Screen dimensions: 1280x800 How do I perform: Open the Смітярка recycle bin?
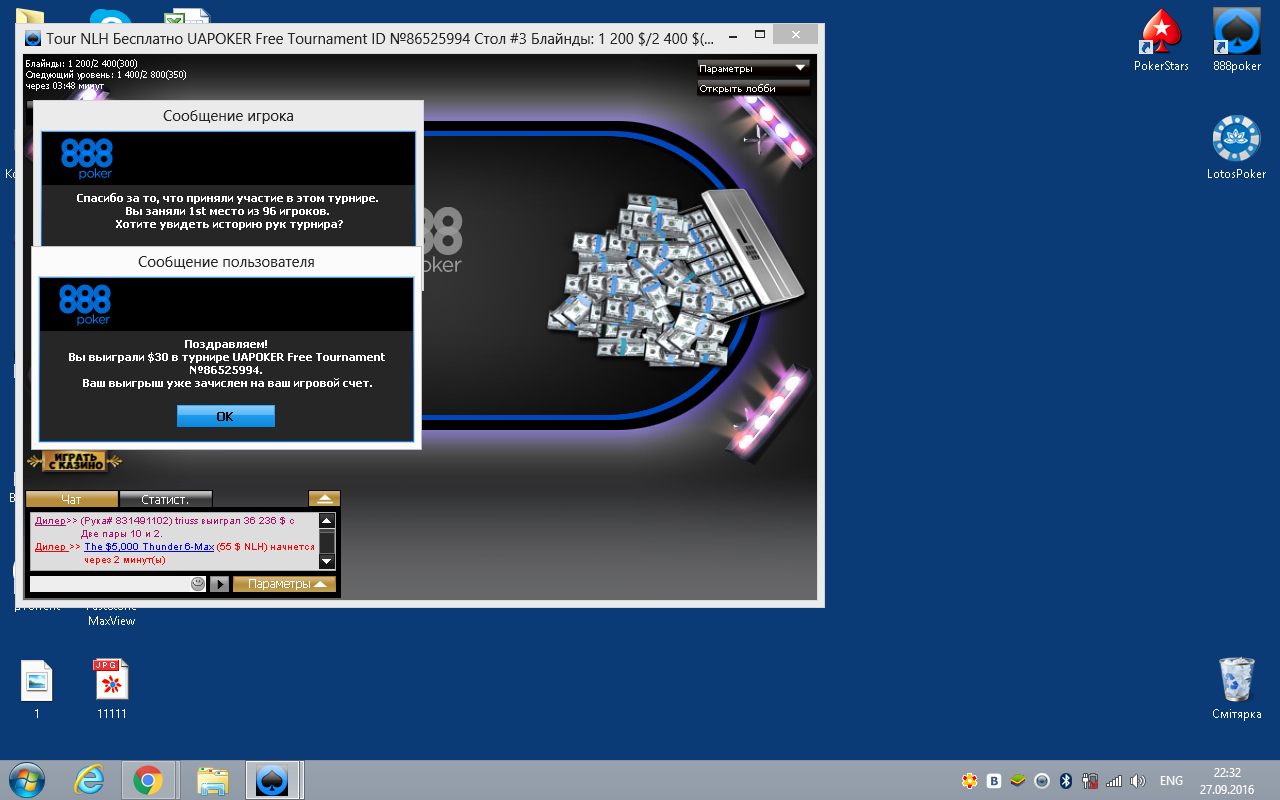[1237, 688]
